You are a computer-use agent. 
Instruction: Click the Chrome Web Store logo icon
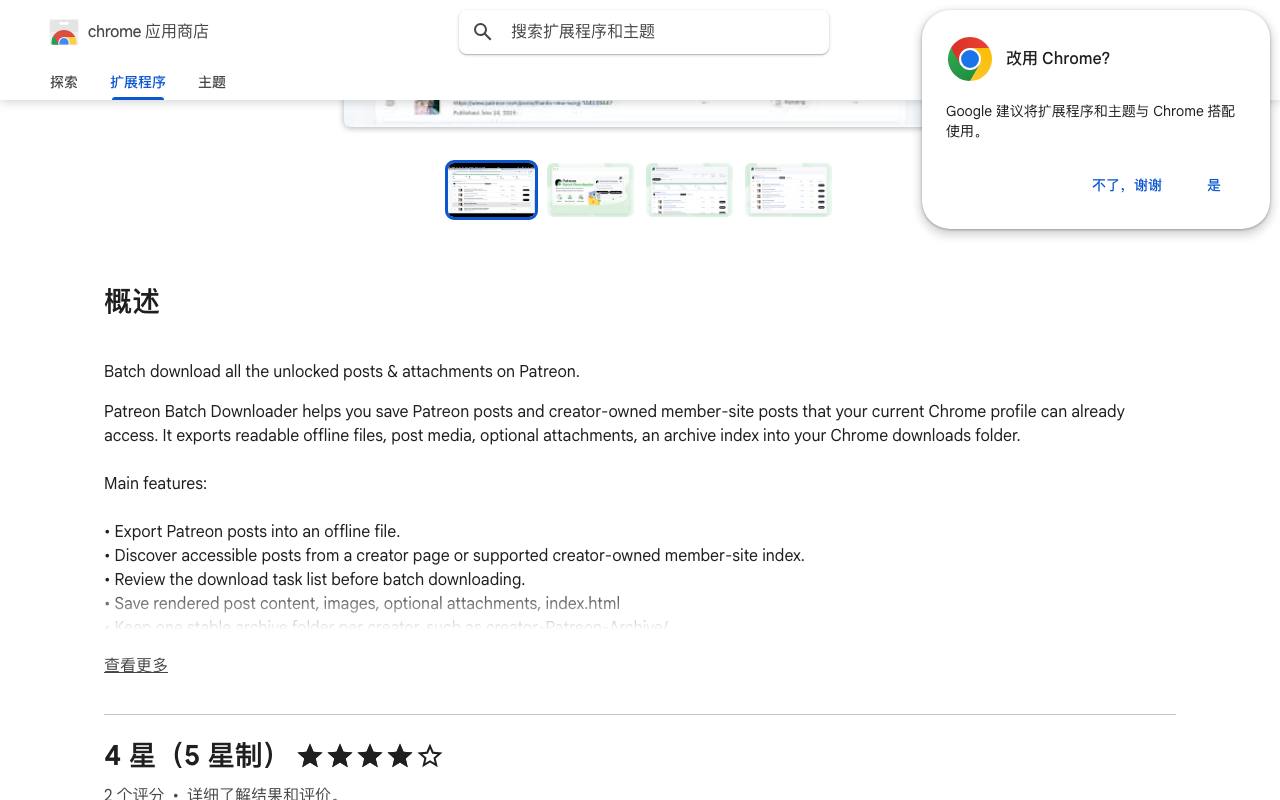(x=64, y=32)
